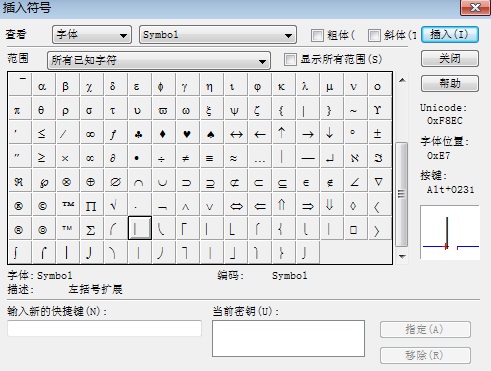The height and width of the screenshot is (371, 491).
Task: Focus the 输入新的快捷键(N) input field
Action: (x=104, y=328)
